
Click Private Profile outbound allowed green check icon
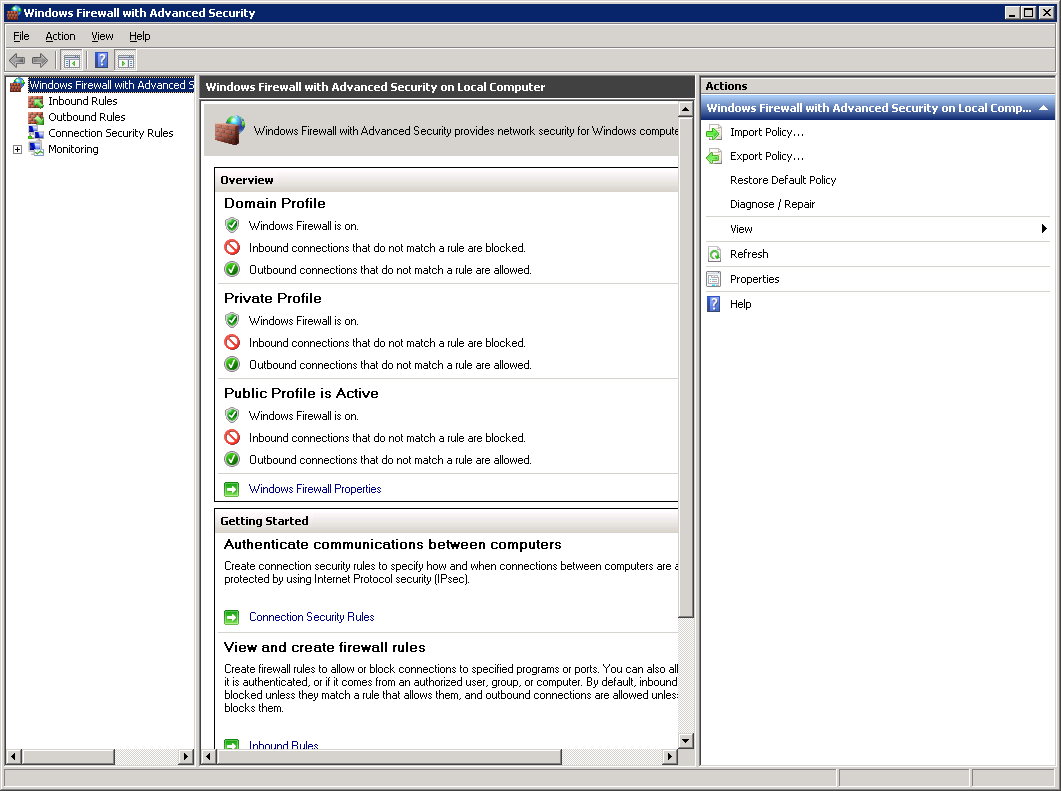point(232,365)
